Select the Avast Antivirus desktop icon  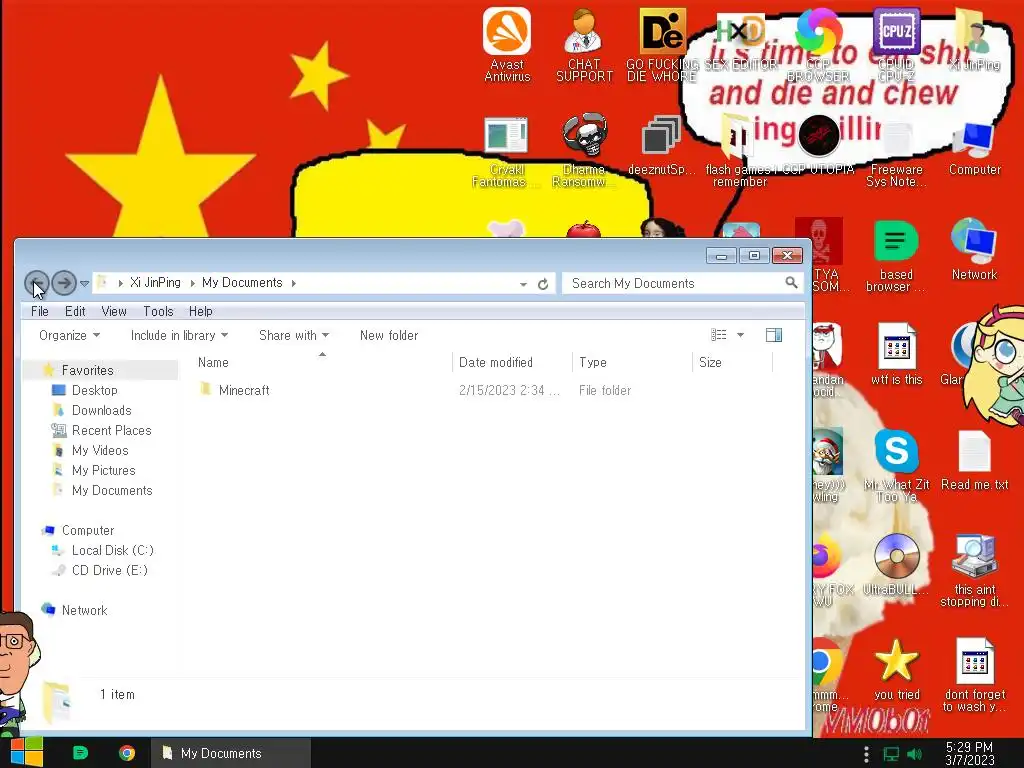click(x=507, y=44)
